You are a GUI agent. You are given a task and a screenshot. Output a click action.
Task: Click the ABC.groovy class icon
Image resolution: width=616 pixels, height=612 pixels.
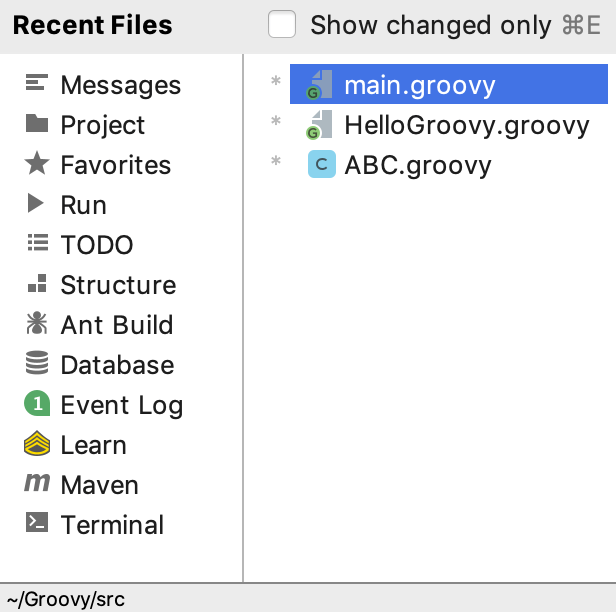[321, 164]
